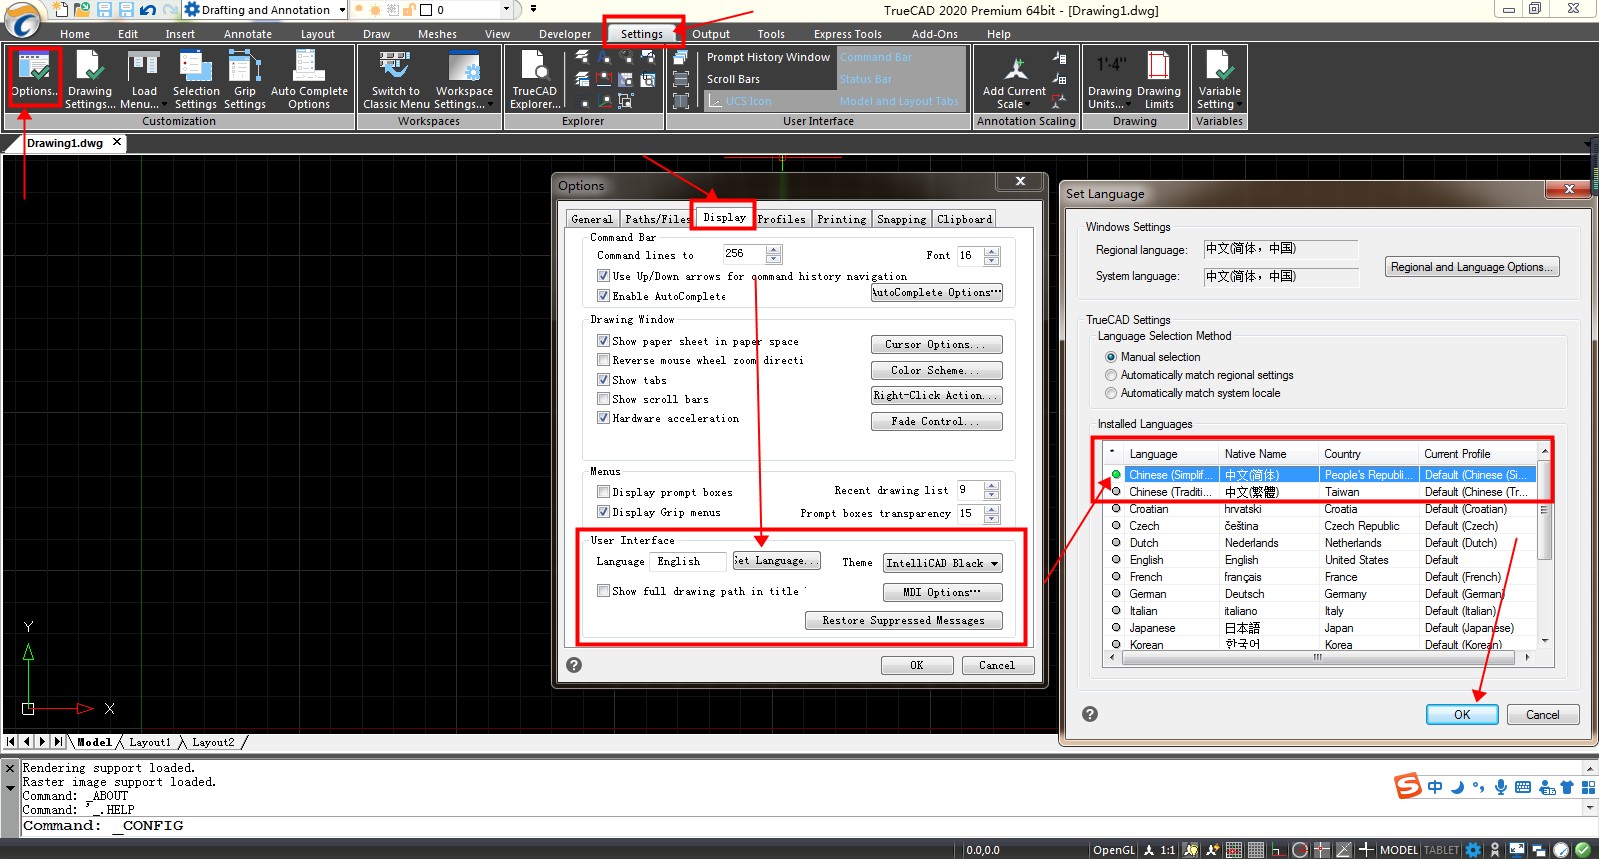This screenshot has width=1599, height=859.
Task: Uncheck Hardware acceleration option
Action: point(604,418)
